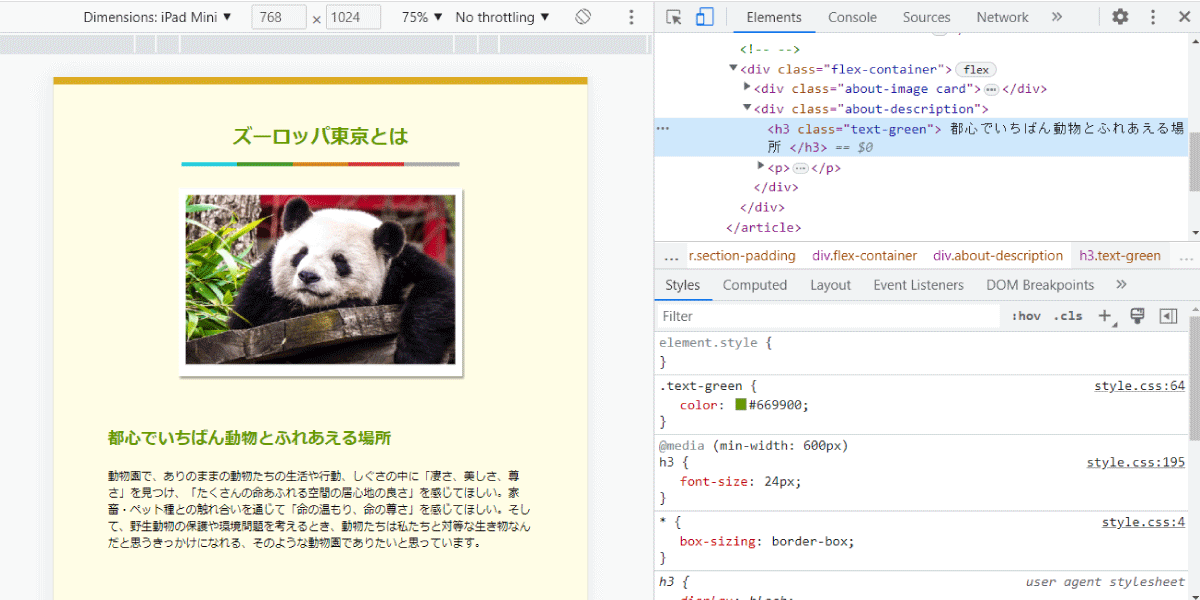The image size is (1200, 600).
Task: Open the Dimensions: iPad Mini dropdown
Action: click(x=157, y=17)
